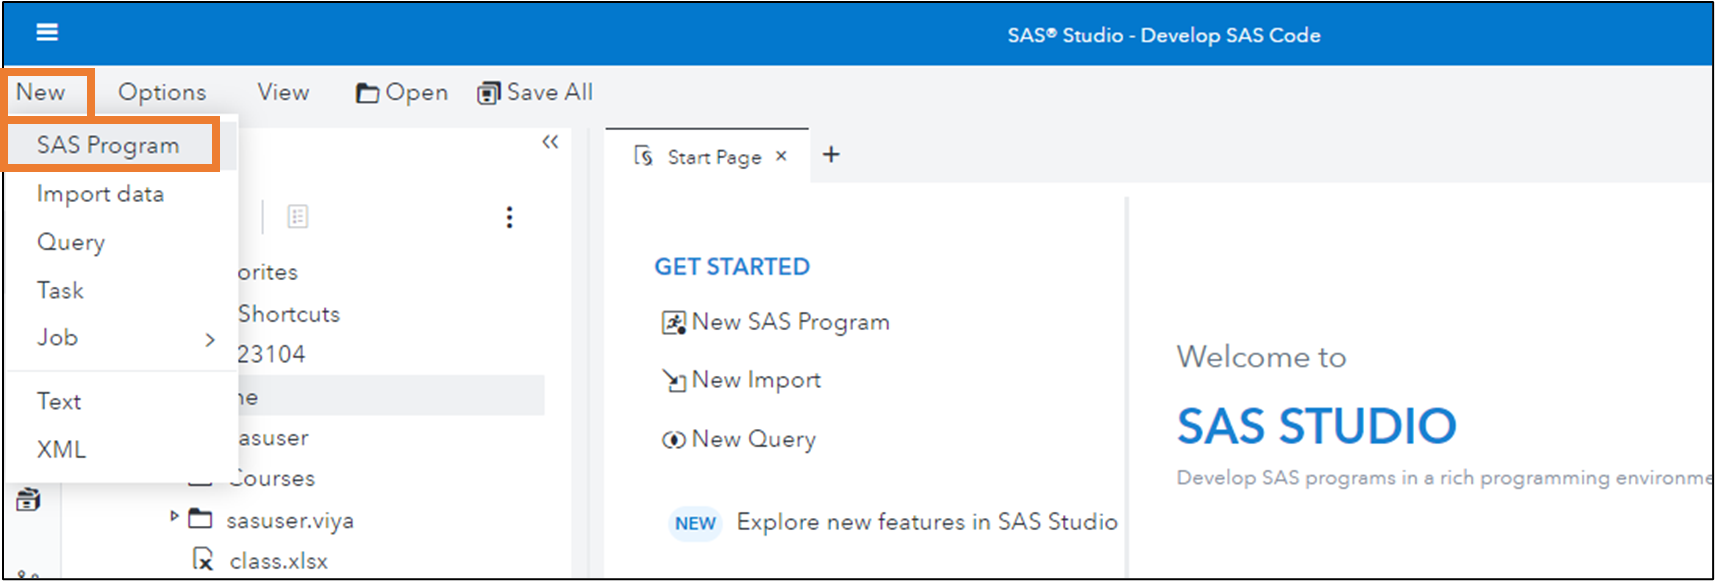Screen dimensions: 1715x581
Task: Click the New Query icon
Action: pos(673,440)
